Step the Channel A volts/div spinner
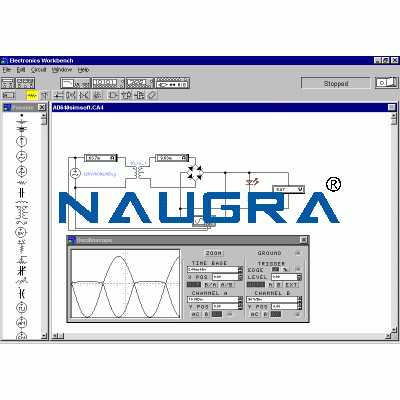The width and height of the screenshot is (400, 400). coord(240,299)
